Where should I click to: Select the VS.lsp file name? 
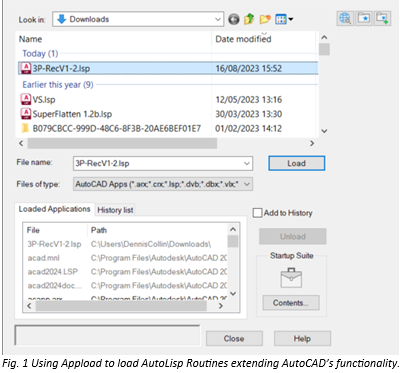44,99
